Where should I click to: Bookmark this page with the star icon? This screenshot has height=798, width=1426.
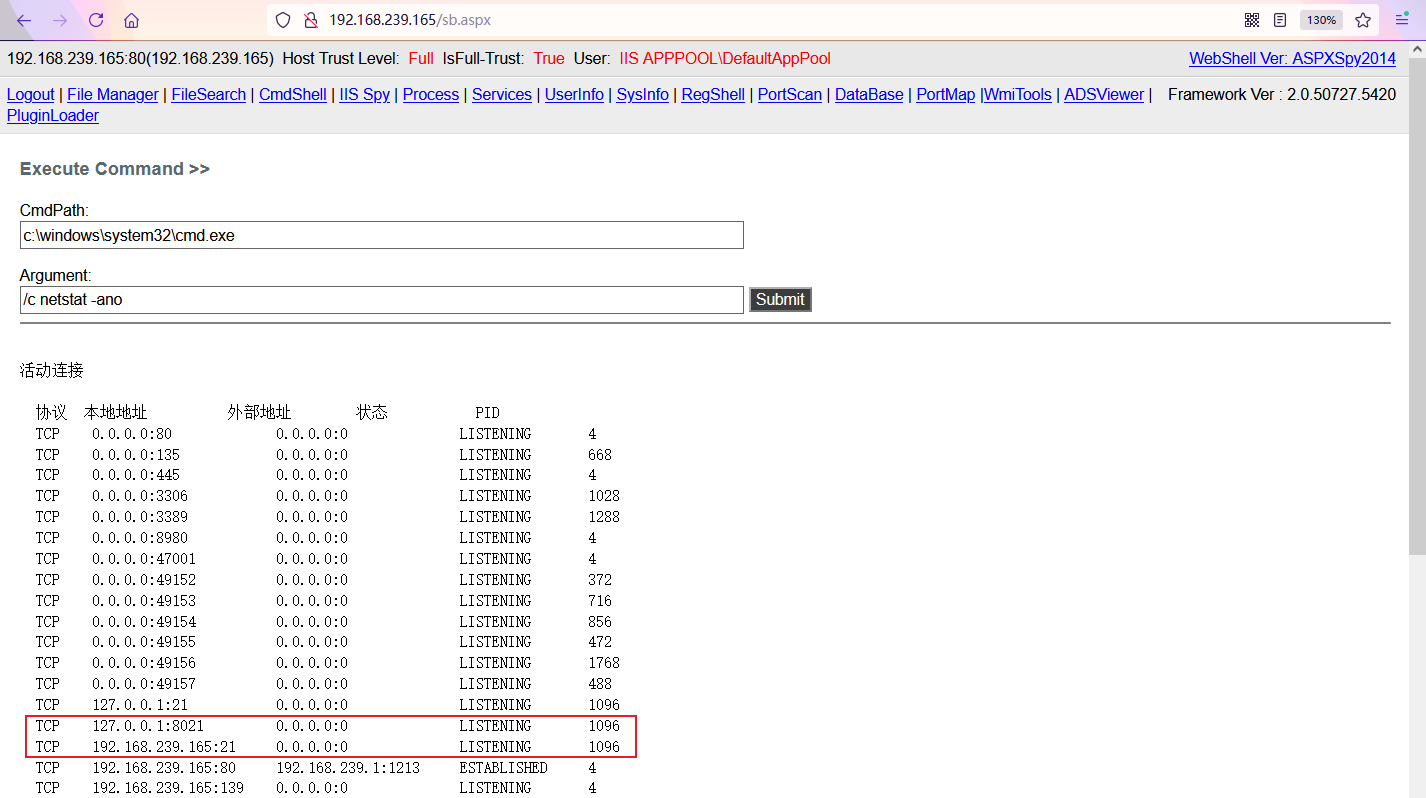(1363, 20)
